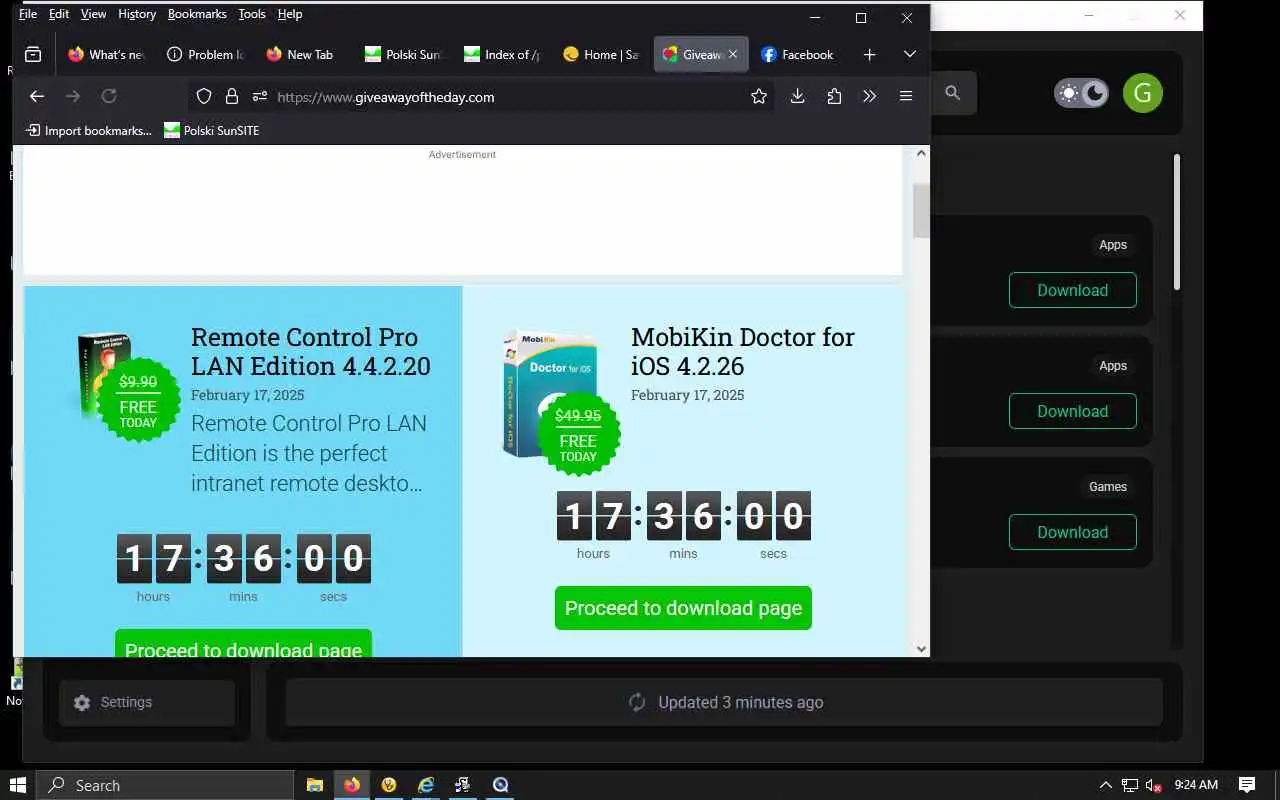Open the History menu

tap(137, 14)
